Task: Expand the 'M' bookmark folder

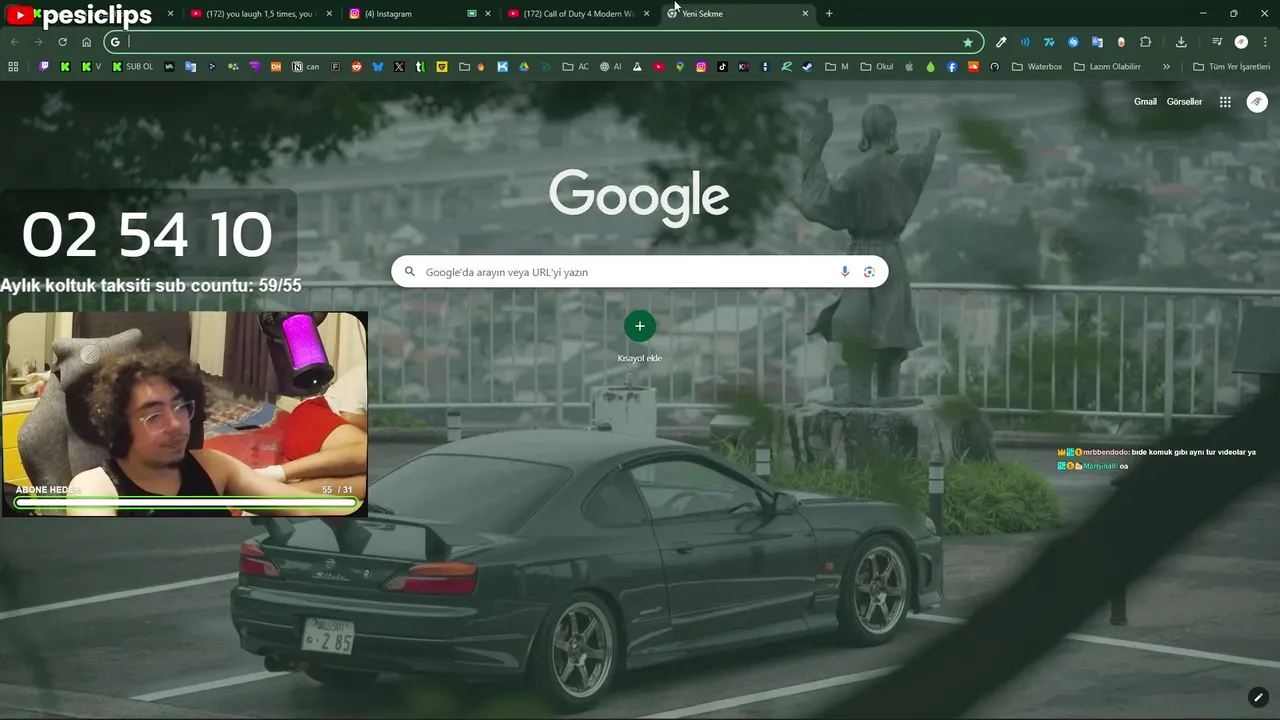Action: pyautogui.click(x=837, y=67)
